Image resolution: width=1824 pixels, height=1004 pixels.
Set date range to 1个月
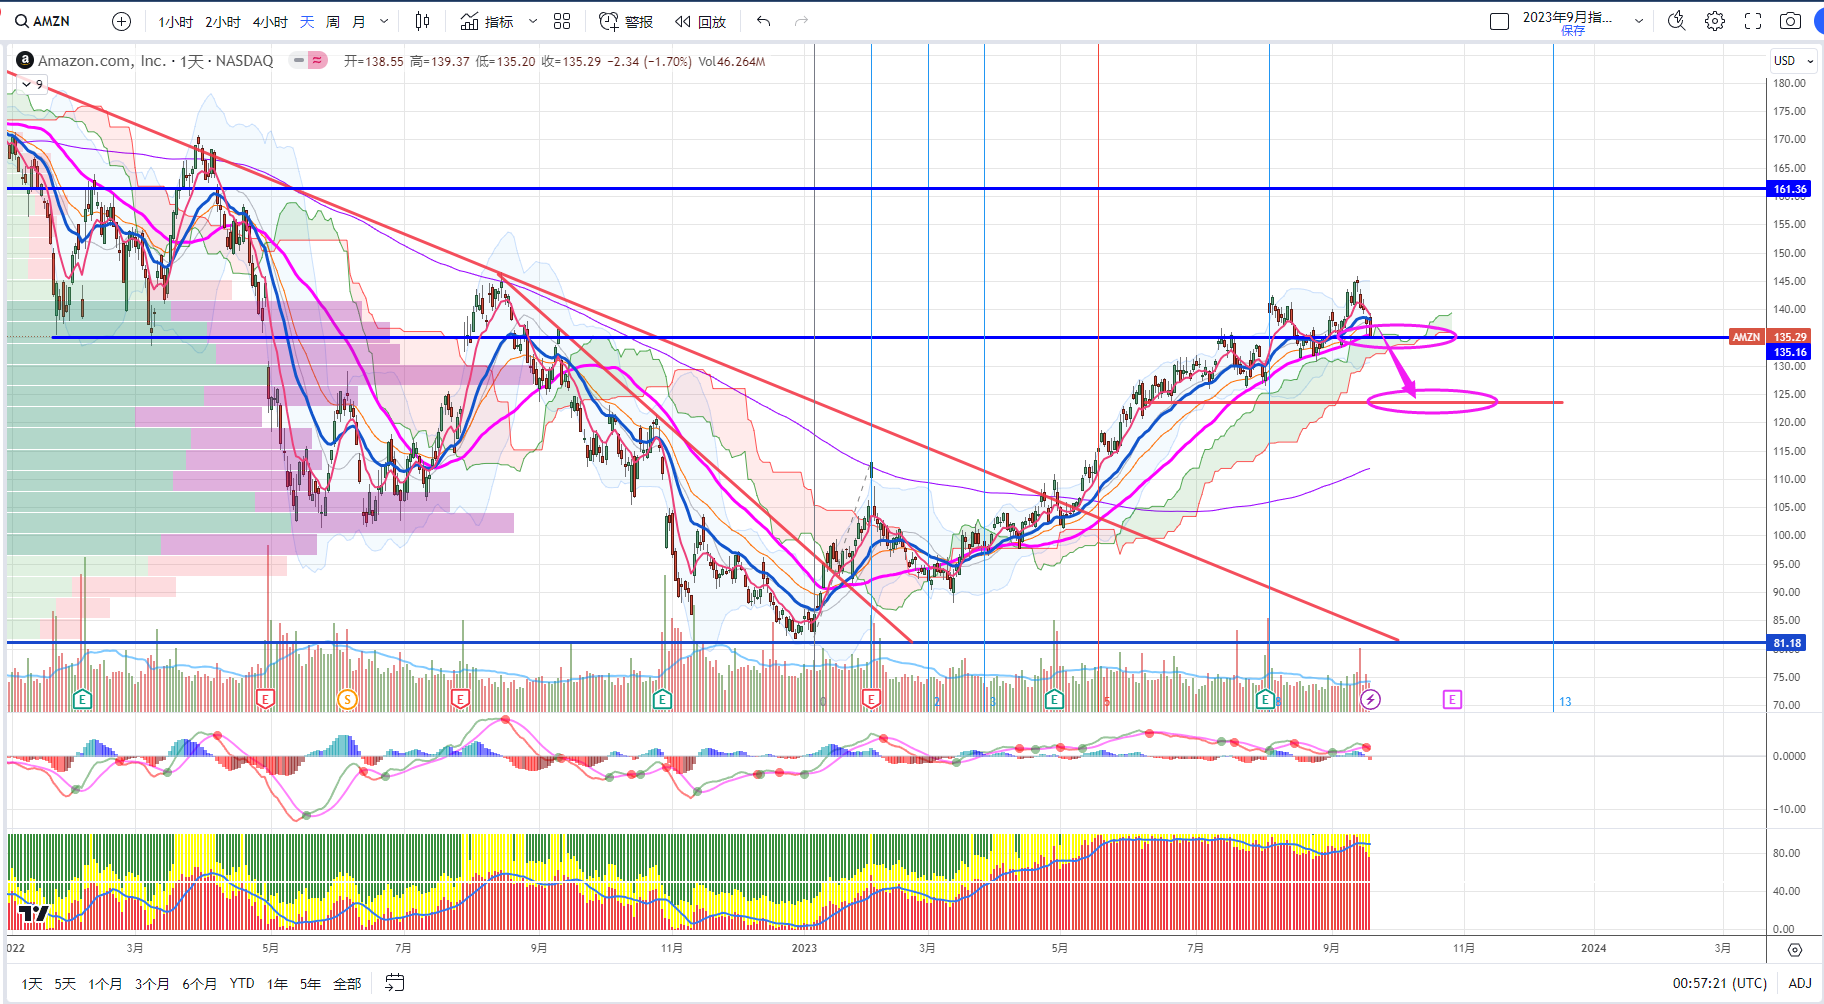[105, 984]
